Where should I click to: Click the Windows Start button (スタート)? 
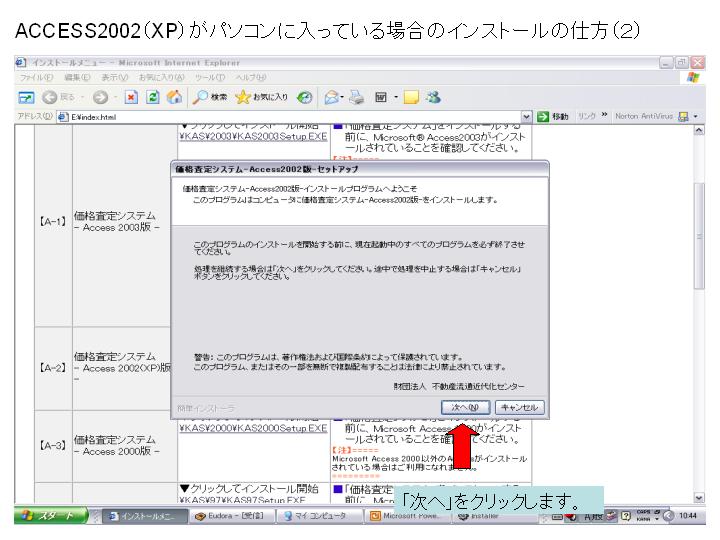tap(51, 516)
